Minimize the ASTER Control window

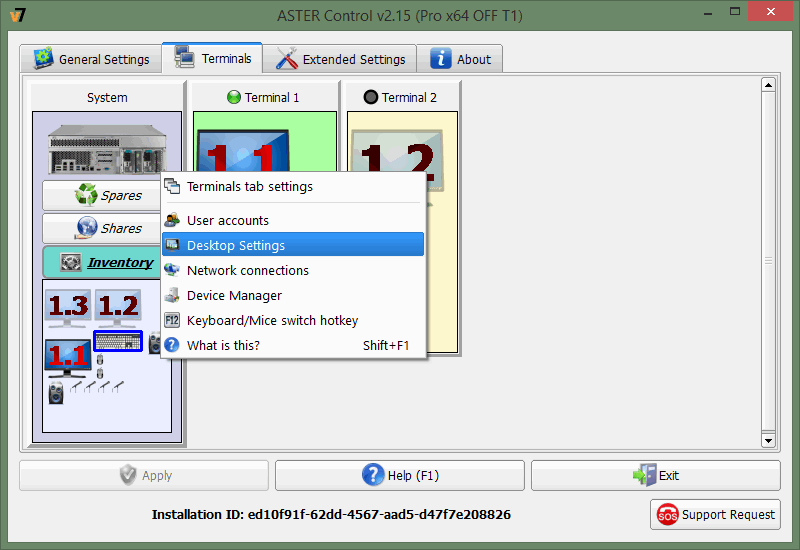point(708,13)
